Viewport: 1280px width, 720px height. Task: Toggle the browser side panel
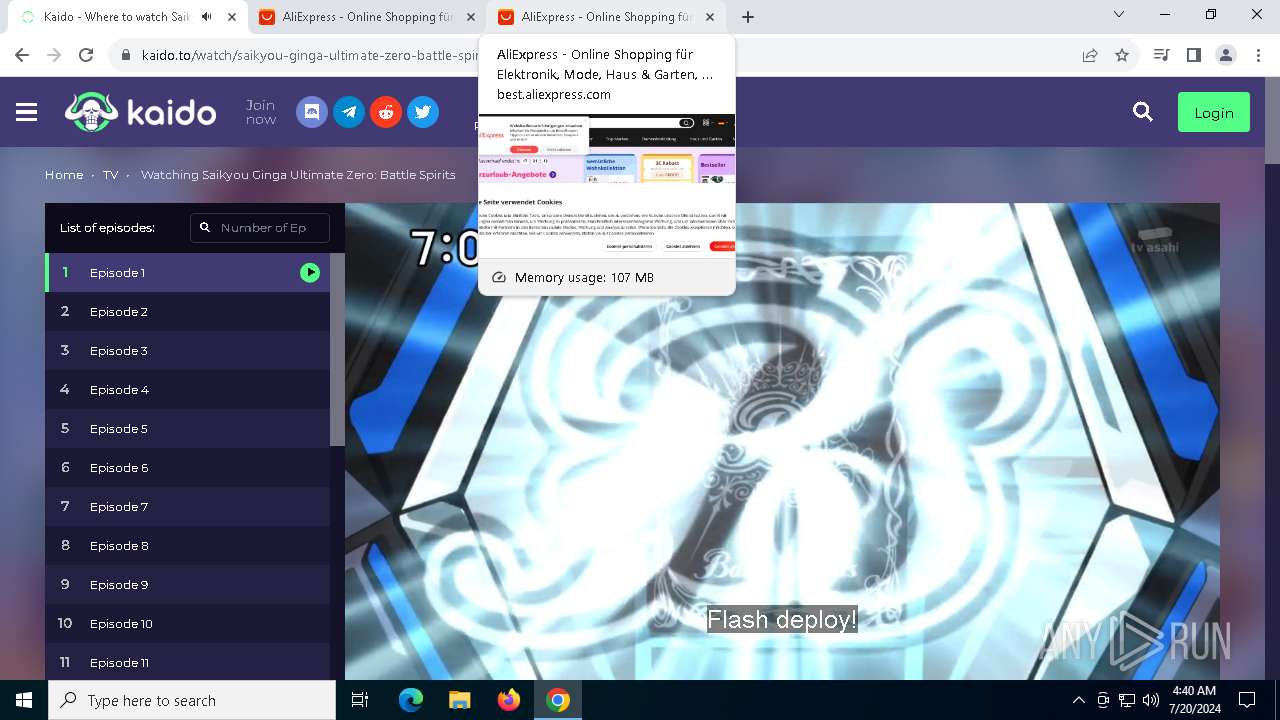pos(1193,55)
